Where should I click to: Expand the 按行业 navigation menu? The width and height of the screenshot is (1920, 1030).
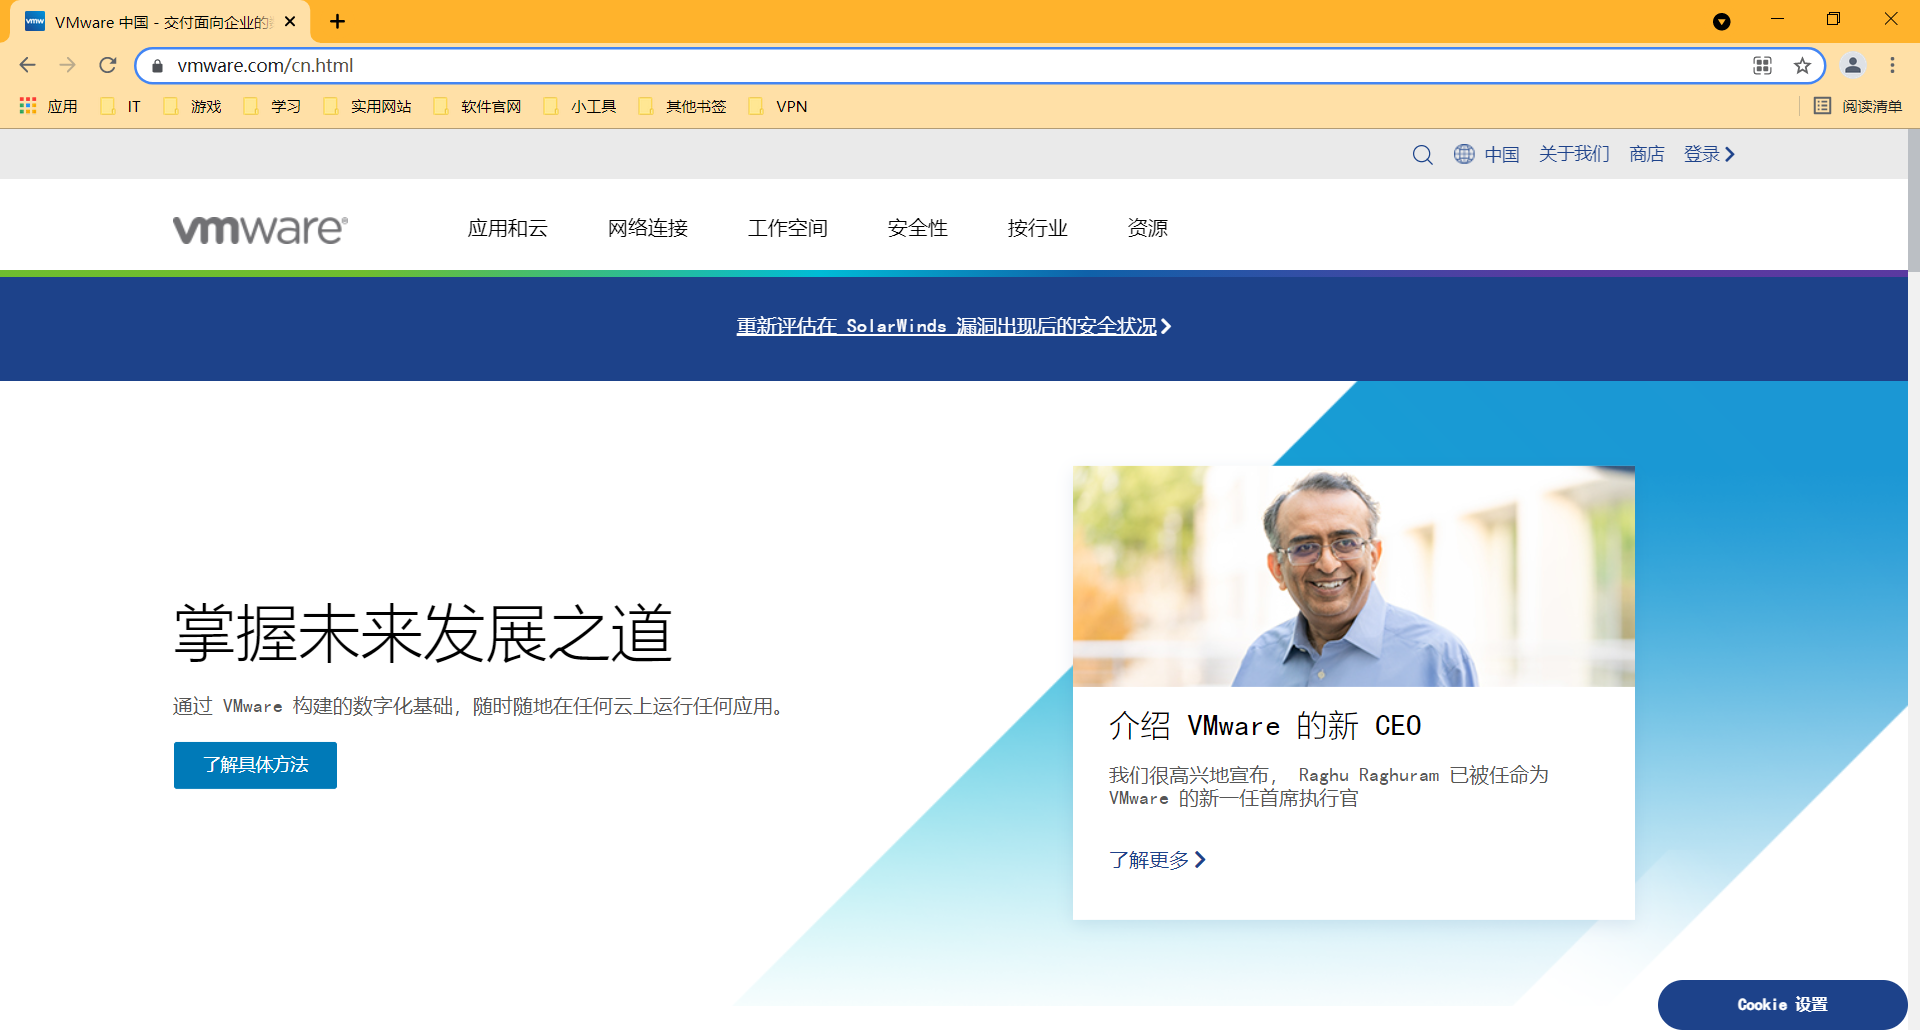click(x=1038, y=228)
